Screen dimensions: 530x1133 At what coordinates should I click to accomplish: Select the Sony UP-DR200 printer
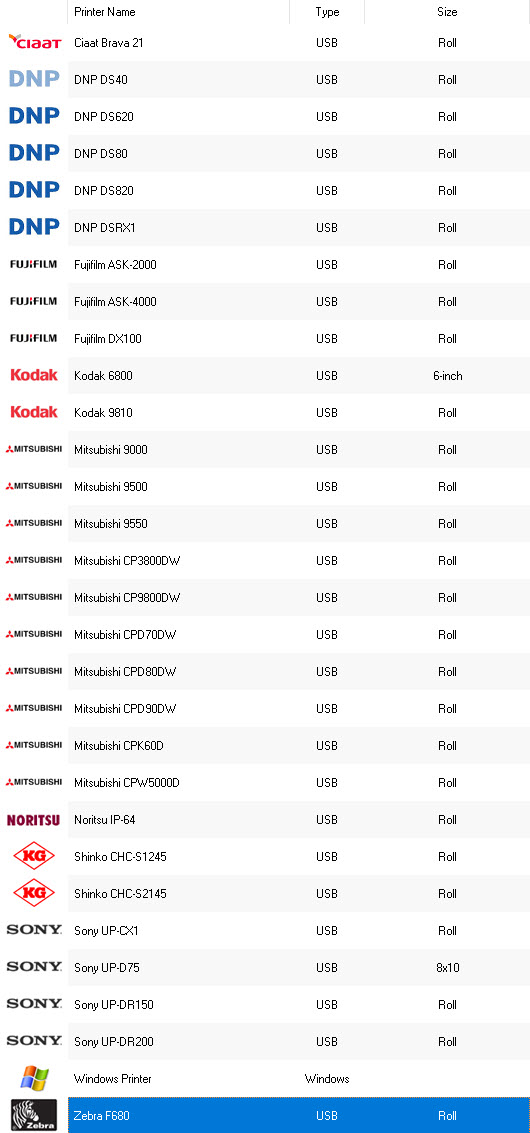(299, 1042)
